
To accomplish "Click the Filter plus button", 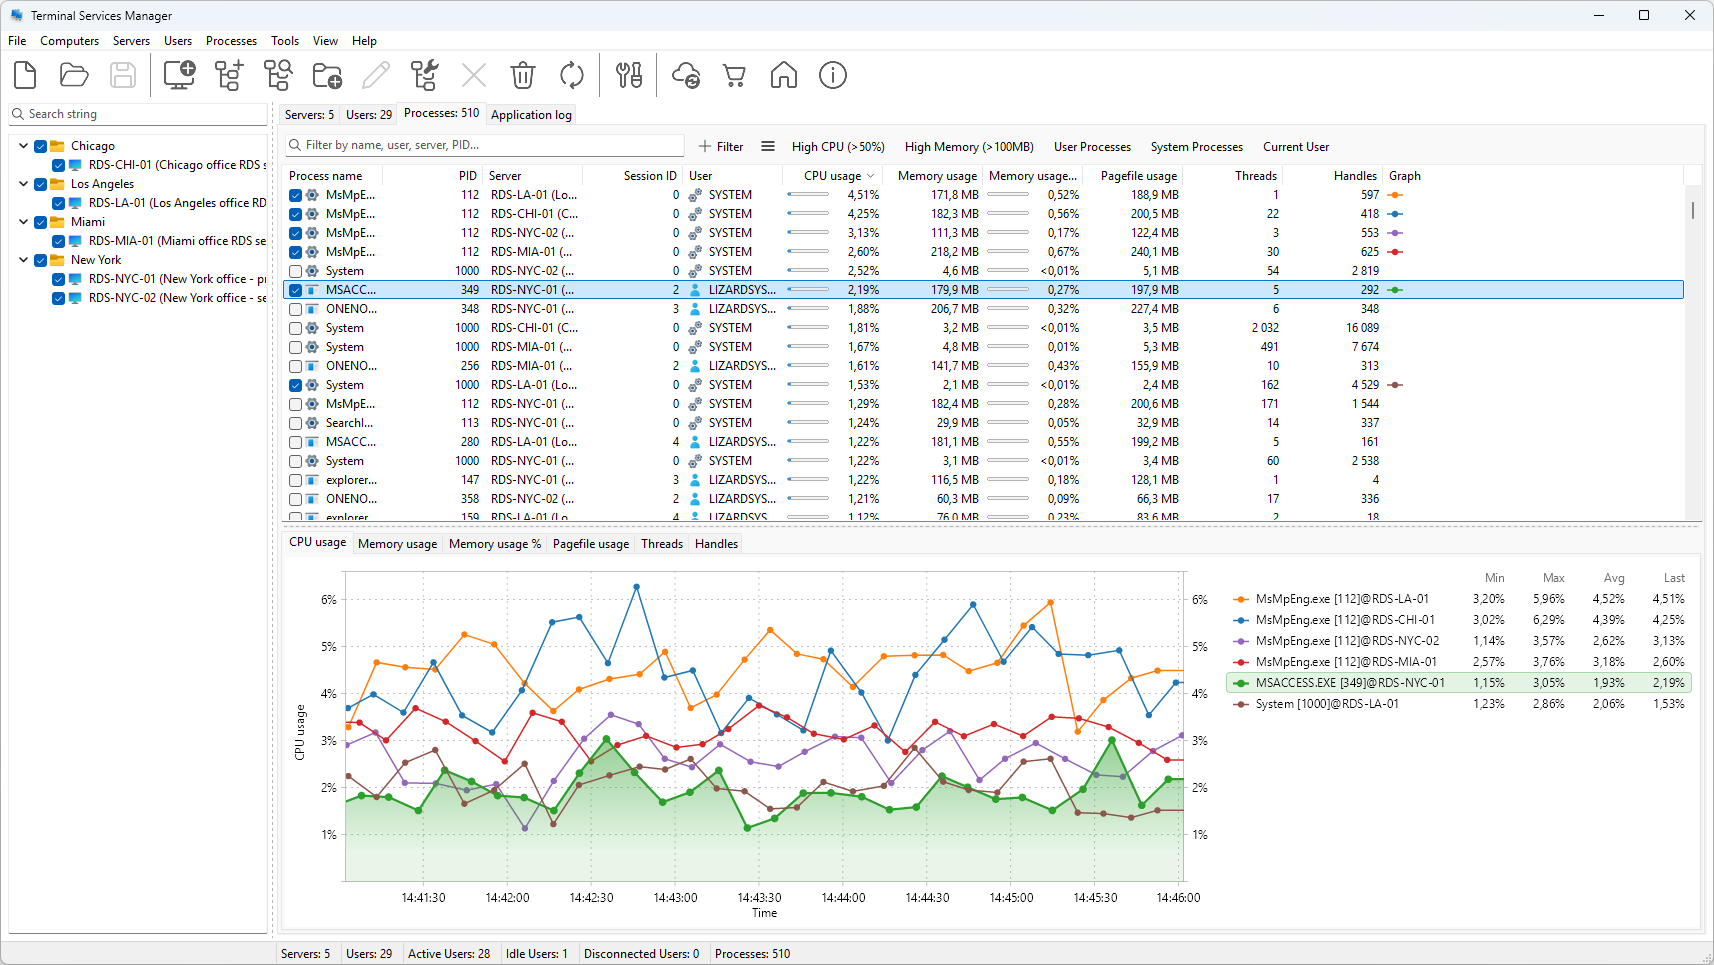I will [721, 146].
